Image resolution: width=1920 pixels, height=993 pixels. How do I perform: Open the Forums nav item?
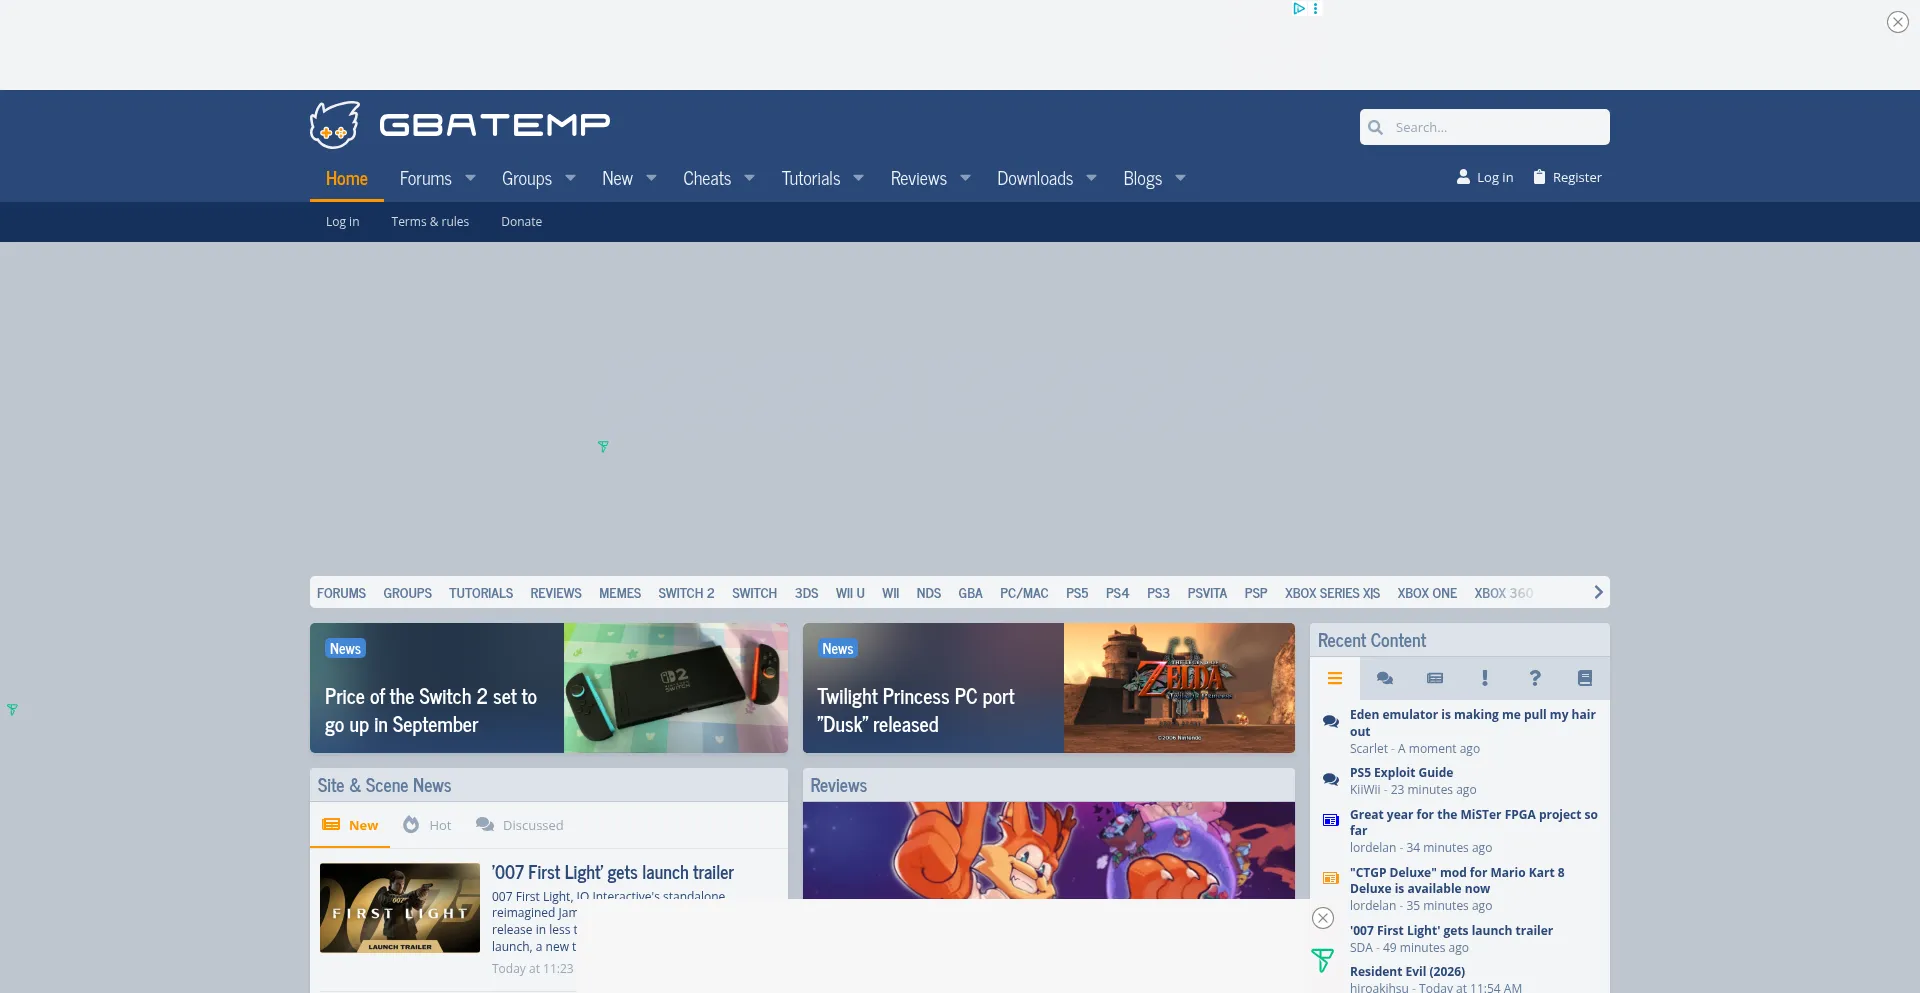tap(426, 178)
